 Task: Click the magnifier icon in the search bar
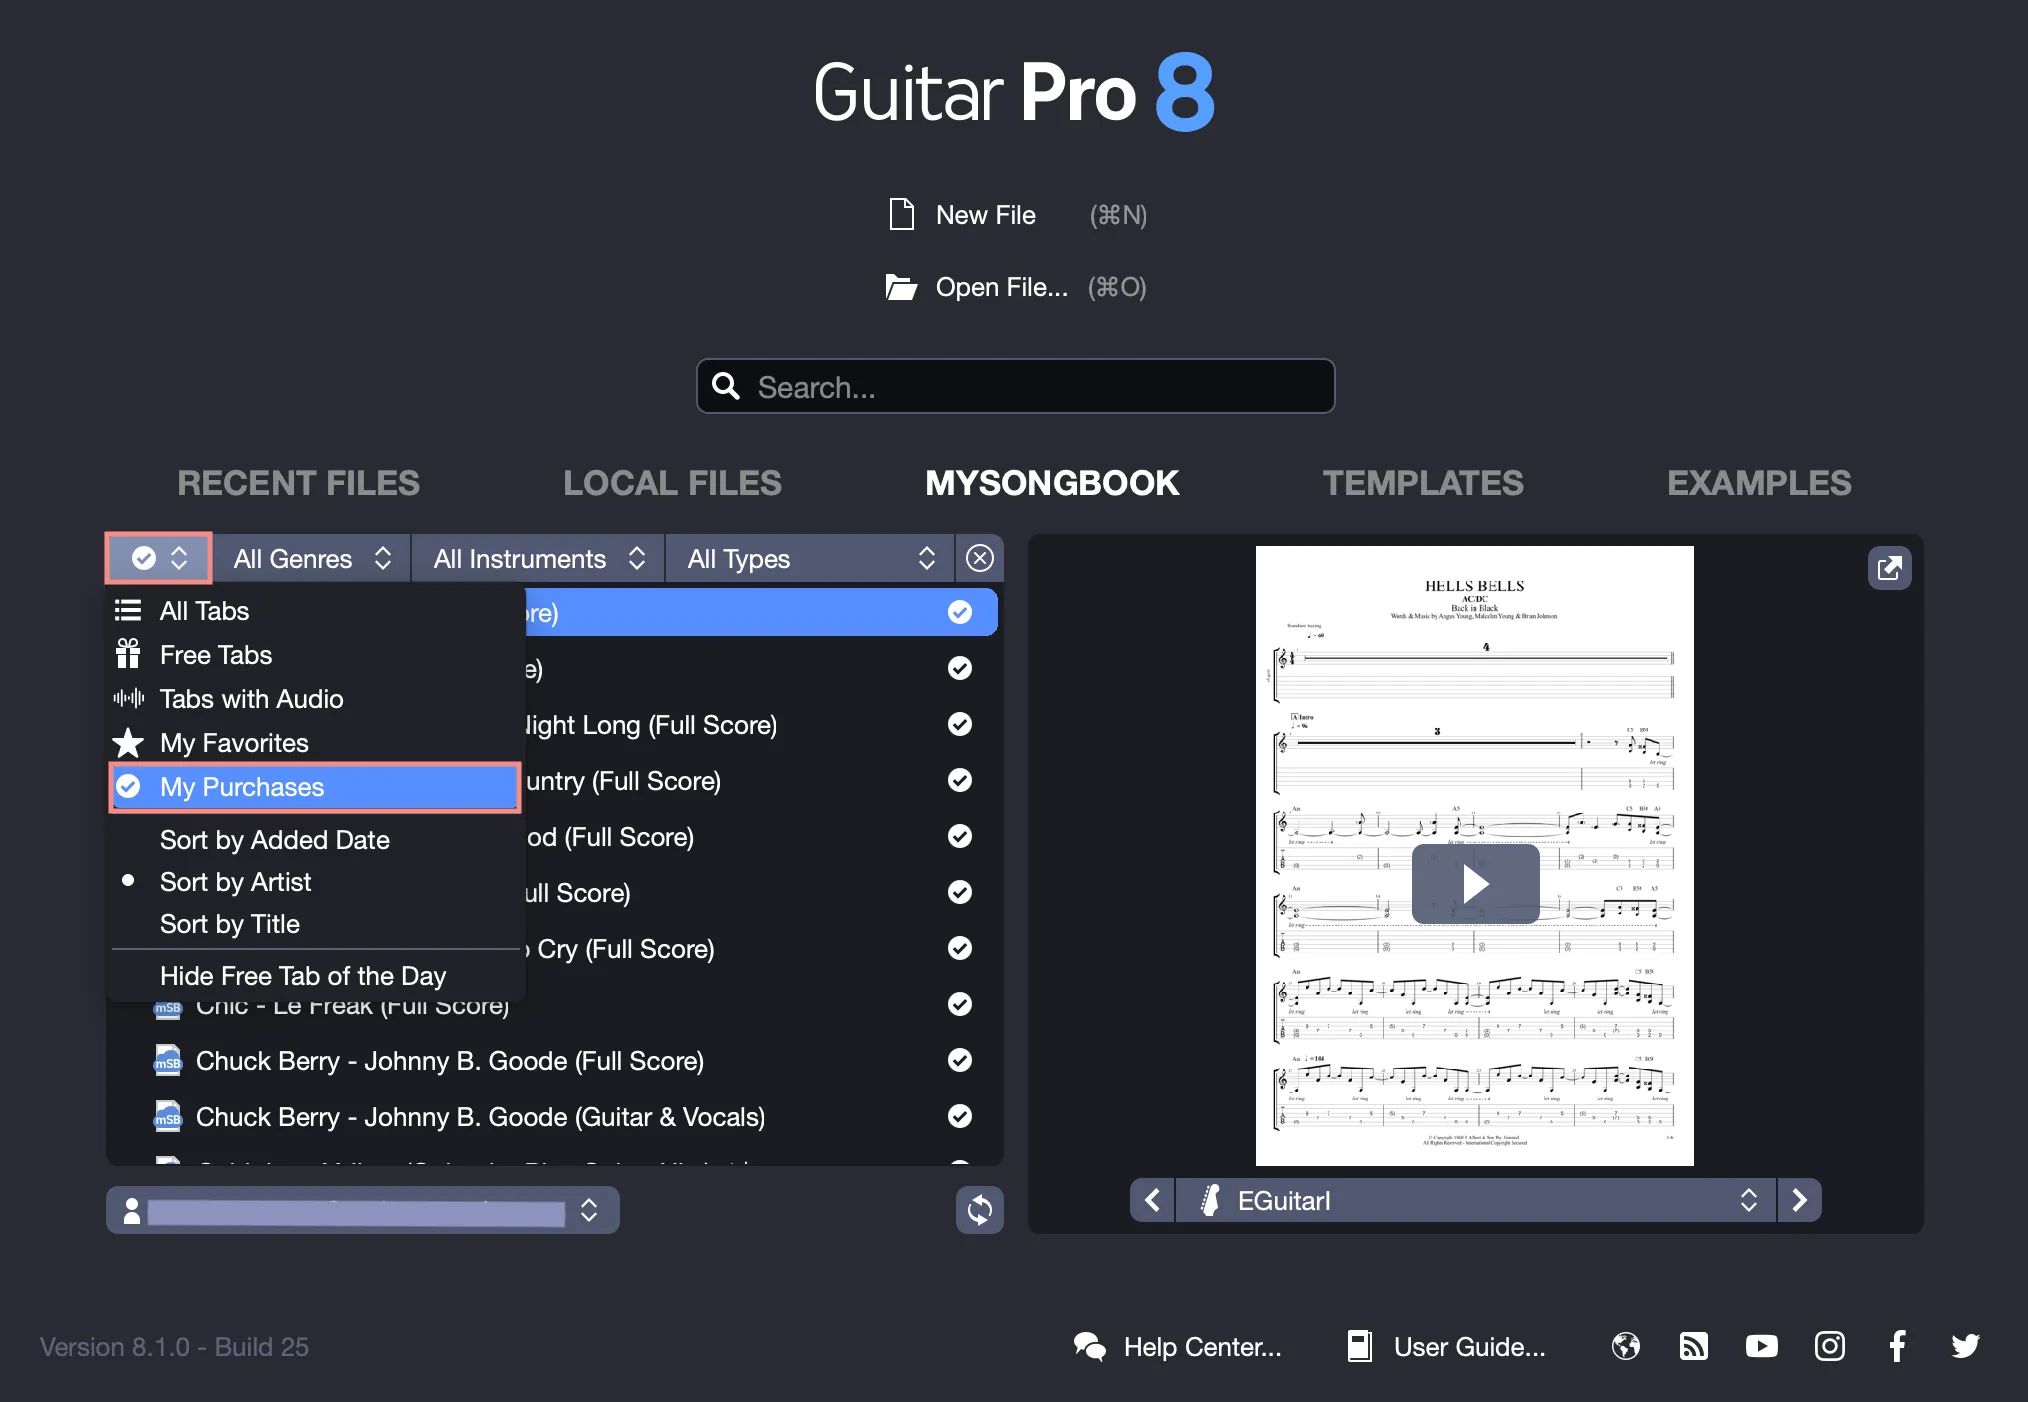[726, 386]
